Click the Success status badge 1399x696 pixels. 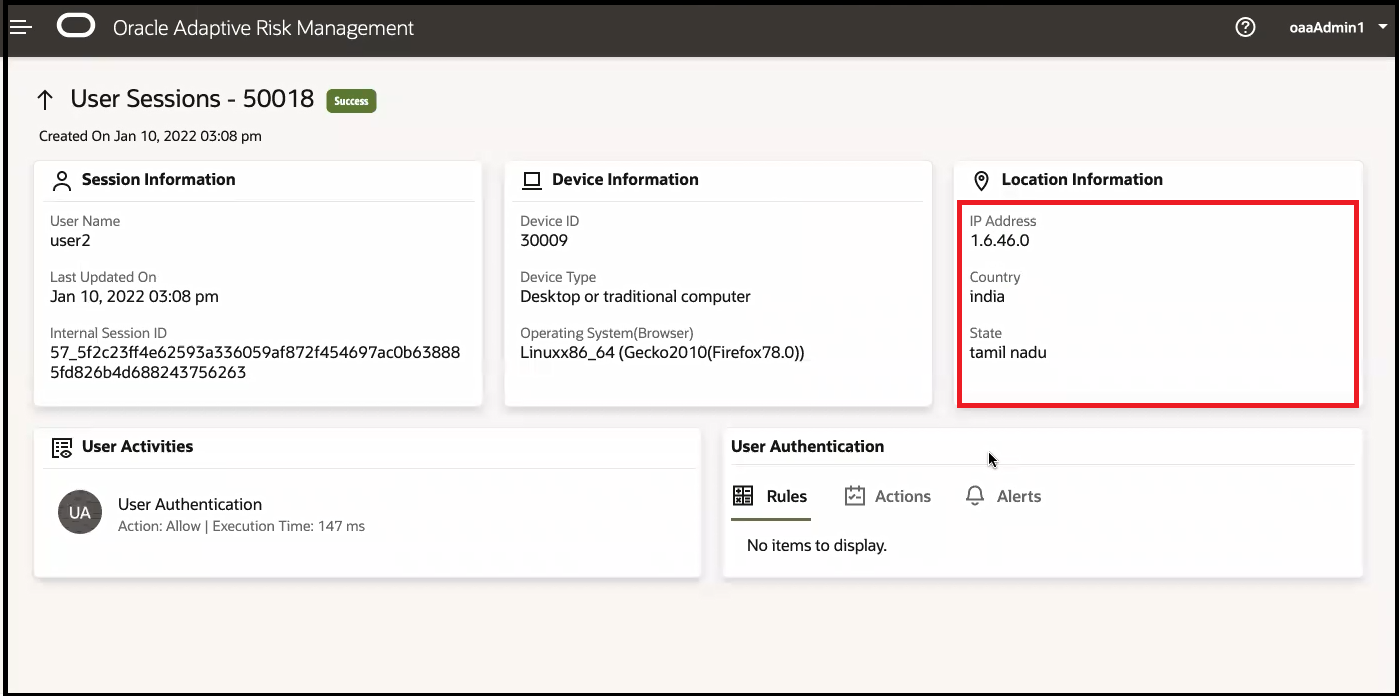pyautogui.click(x=351, y=101)
